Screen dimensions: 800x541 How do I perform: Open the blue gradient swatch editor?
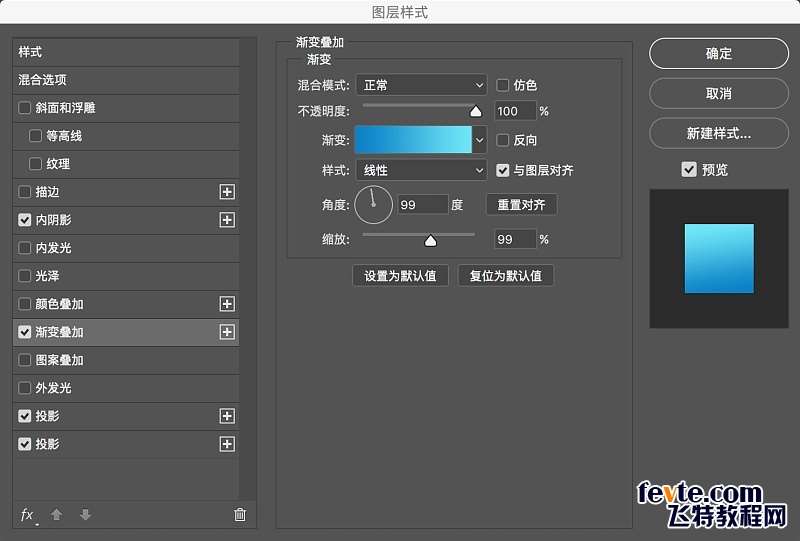coord(413,140)
